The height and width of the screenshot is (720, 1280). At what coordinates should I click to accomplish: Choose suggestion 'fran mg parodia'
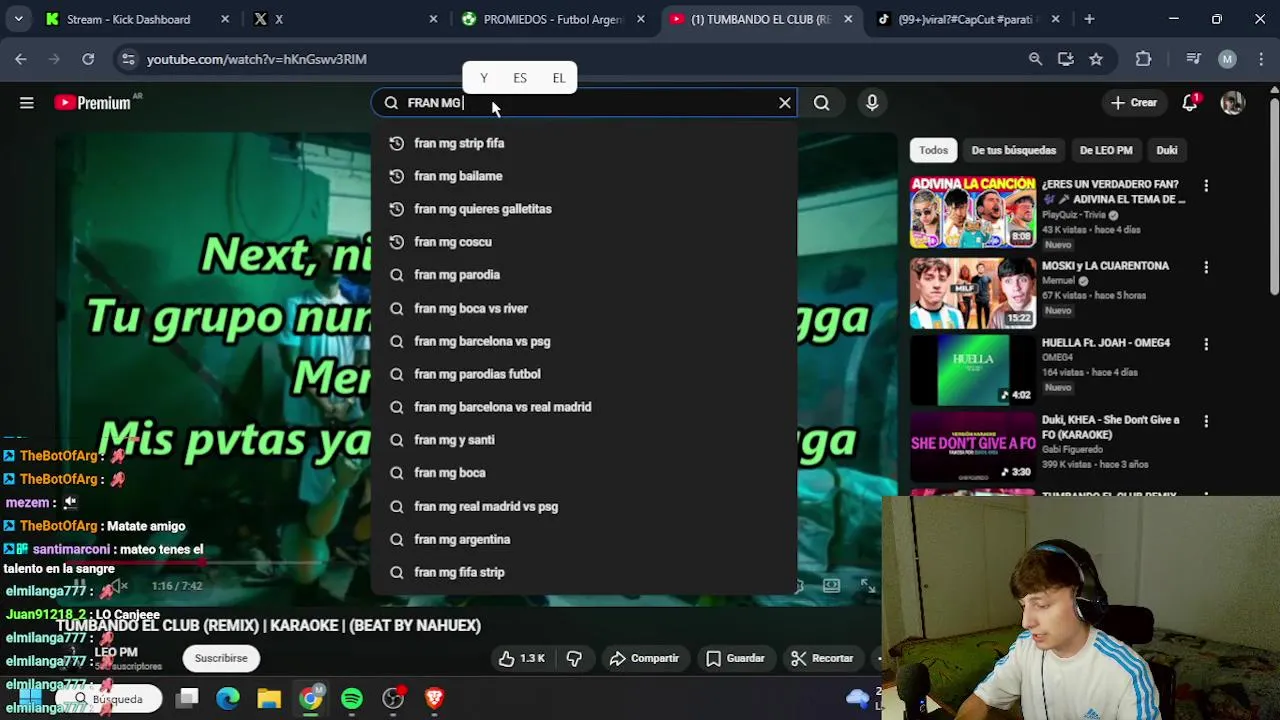point(584,275)
